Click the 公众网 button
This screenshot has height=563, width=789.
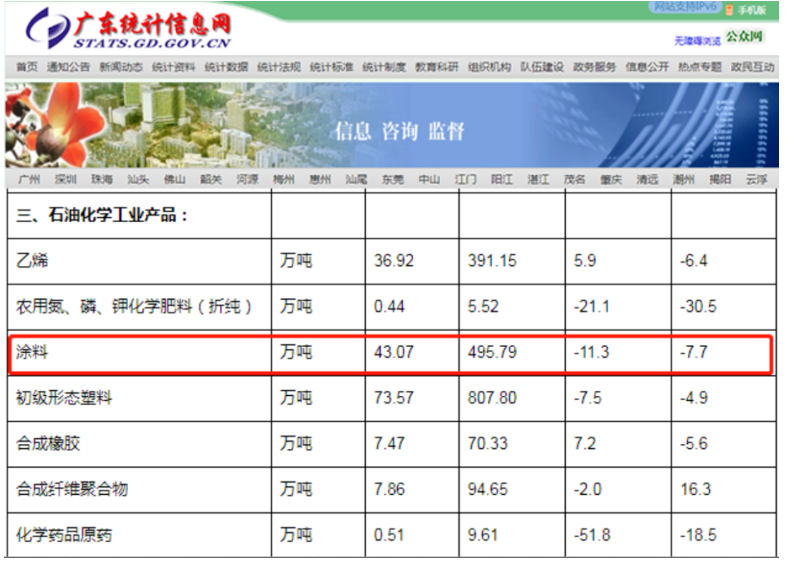[744, 36]
